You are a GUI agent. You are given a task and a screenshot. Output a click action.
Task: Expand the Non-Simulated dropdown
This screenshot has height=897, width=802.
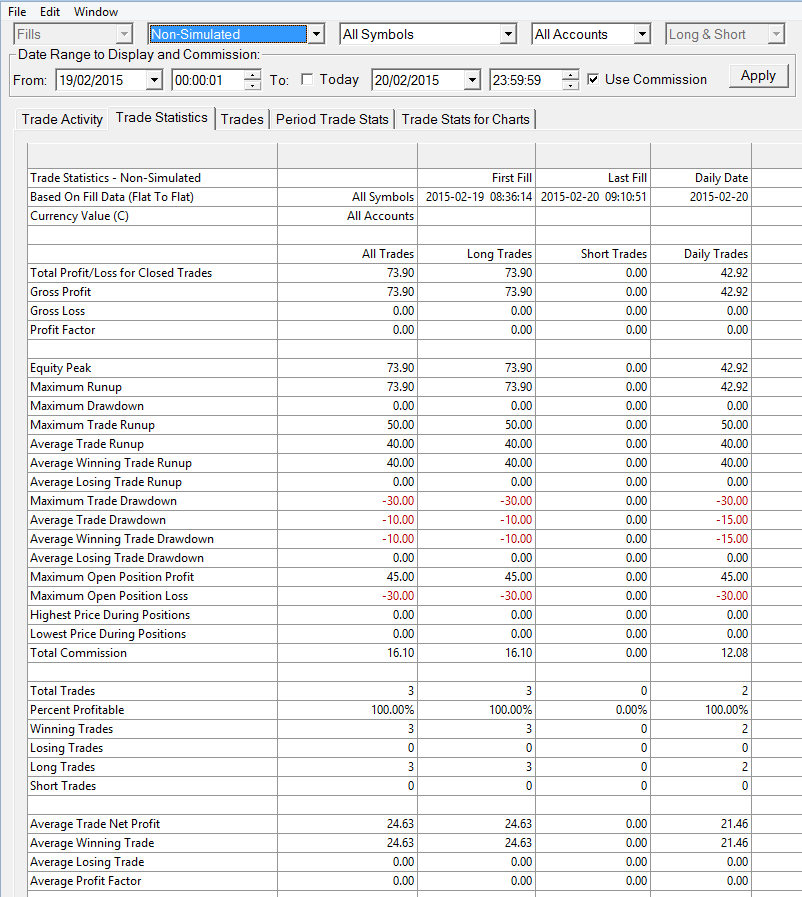point(316,34)
